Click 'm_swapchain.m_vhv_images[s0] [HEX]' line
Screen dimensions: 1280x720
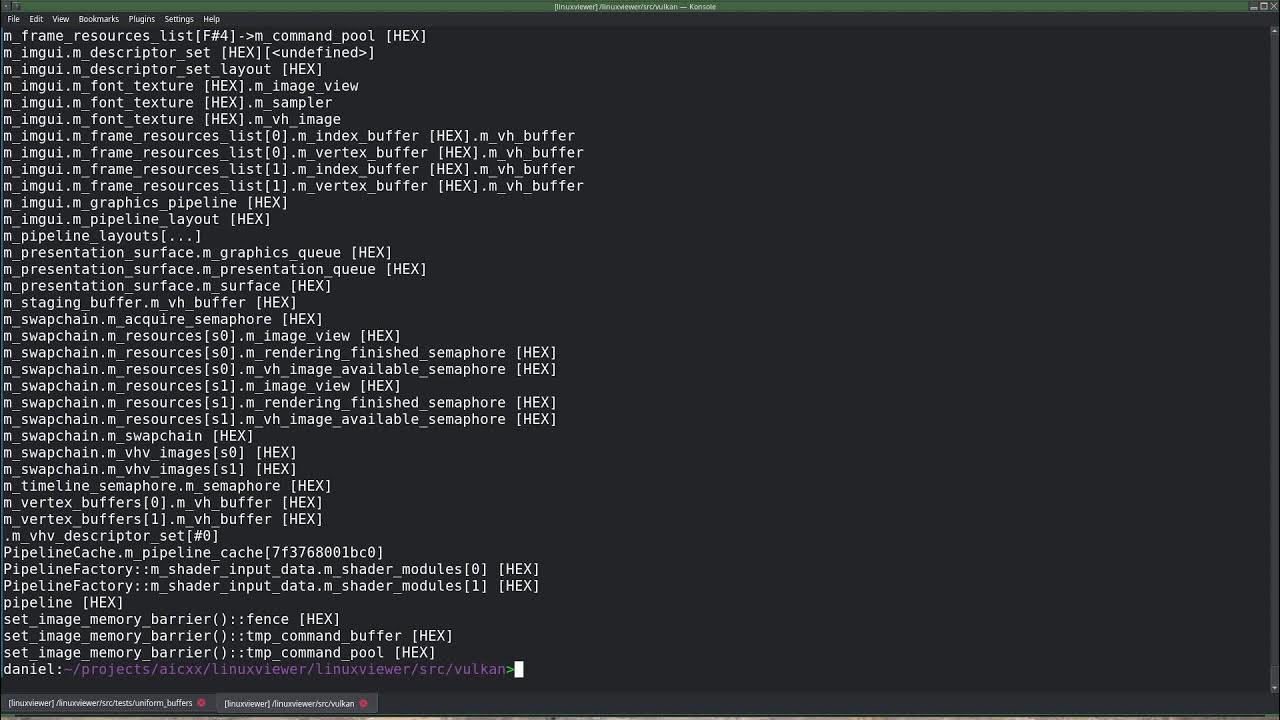coord(150,452)
